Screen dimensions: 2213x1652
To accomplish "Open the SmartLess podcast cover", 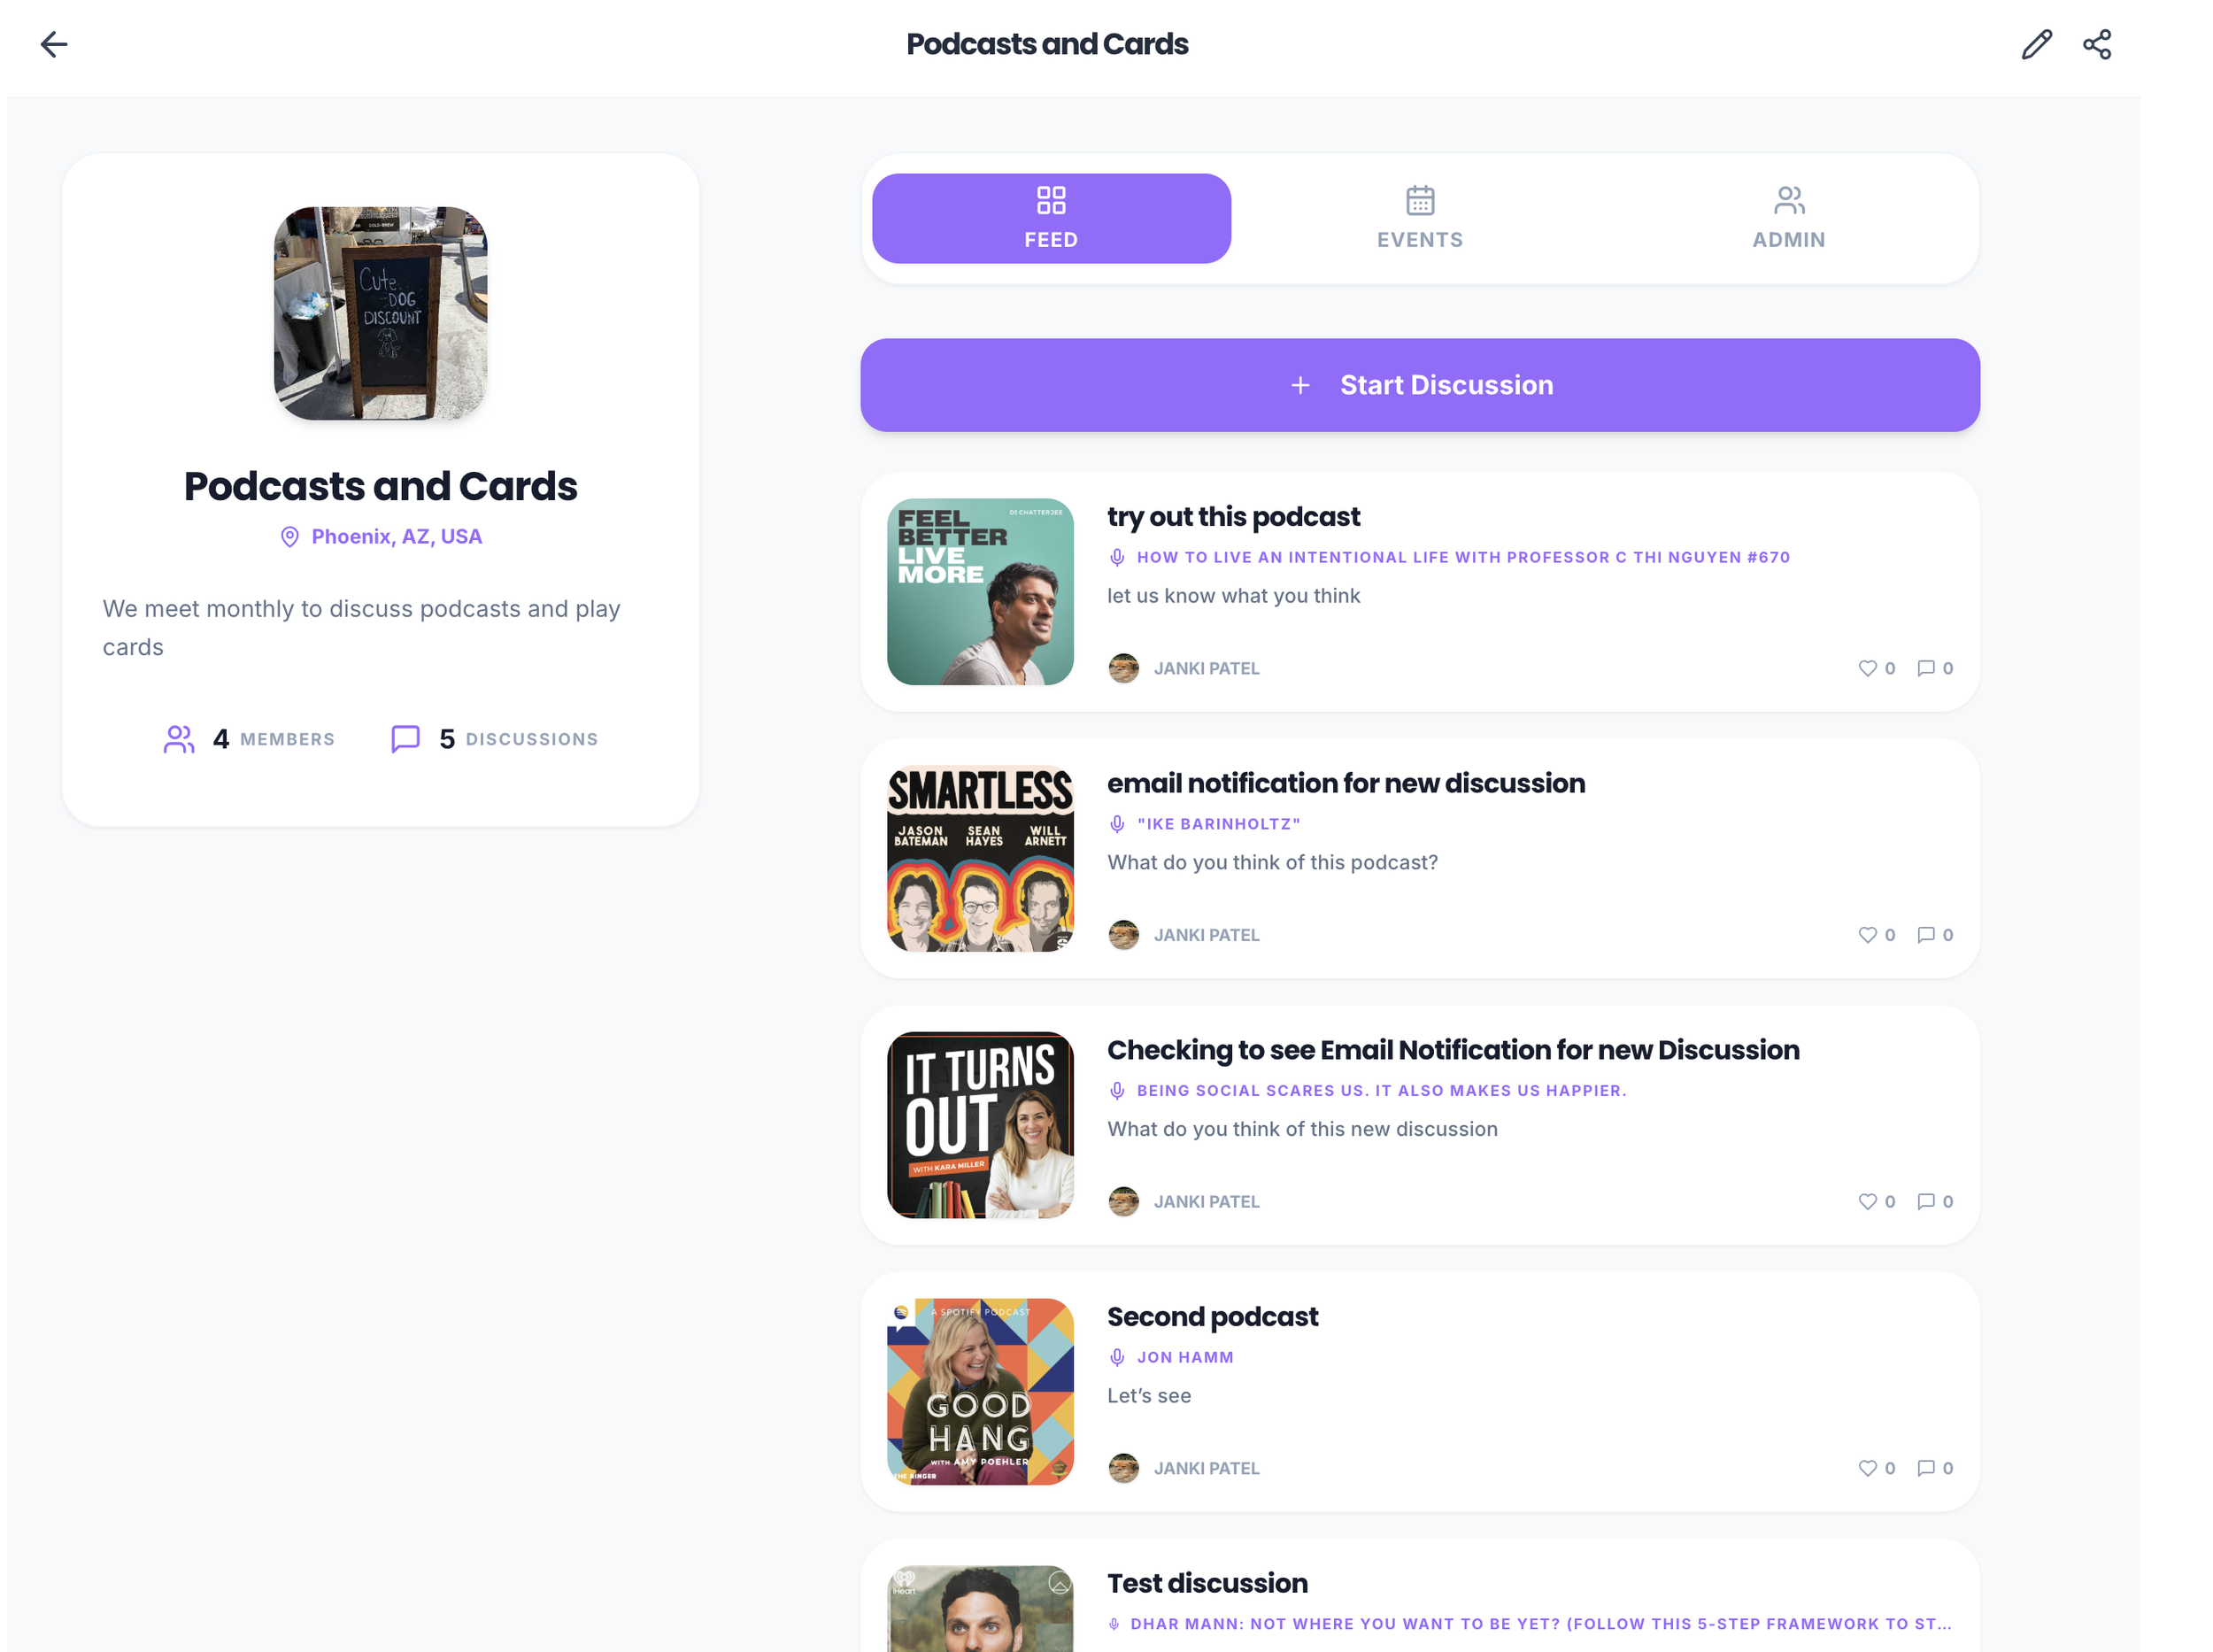I will [980, 859].
